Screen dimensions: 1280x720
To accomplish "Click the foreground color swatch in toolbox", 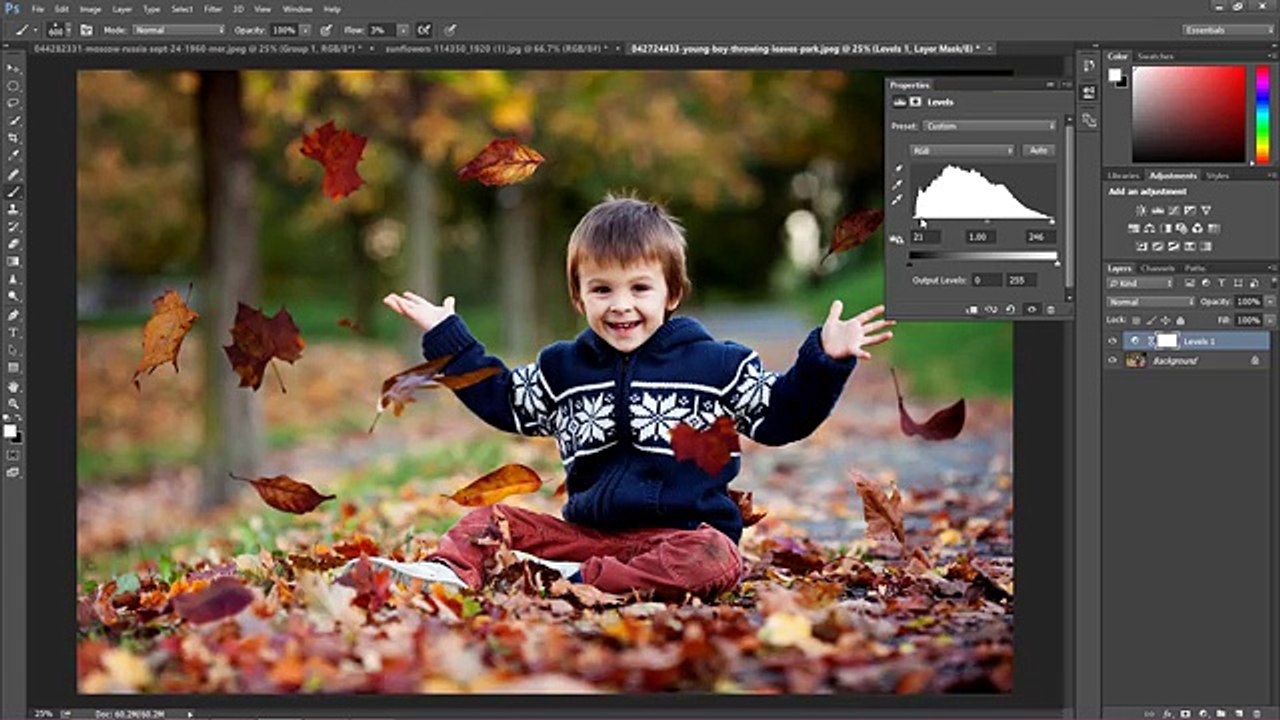I will pyautogui.click(x=10, y=431).
